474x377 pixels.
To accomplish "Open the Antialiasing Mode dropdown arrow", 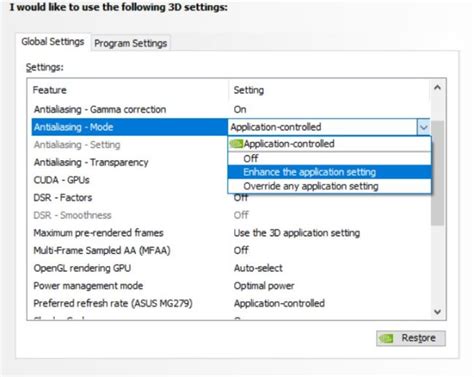I will 423,127.
